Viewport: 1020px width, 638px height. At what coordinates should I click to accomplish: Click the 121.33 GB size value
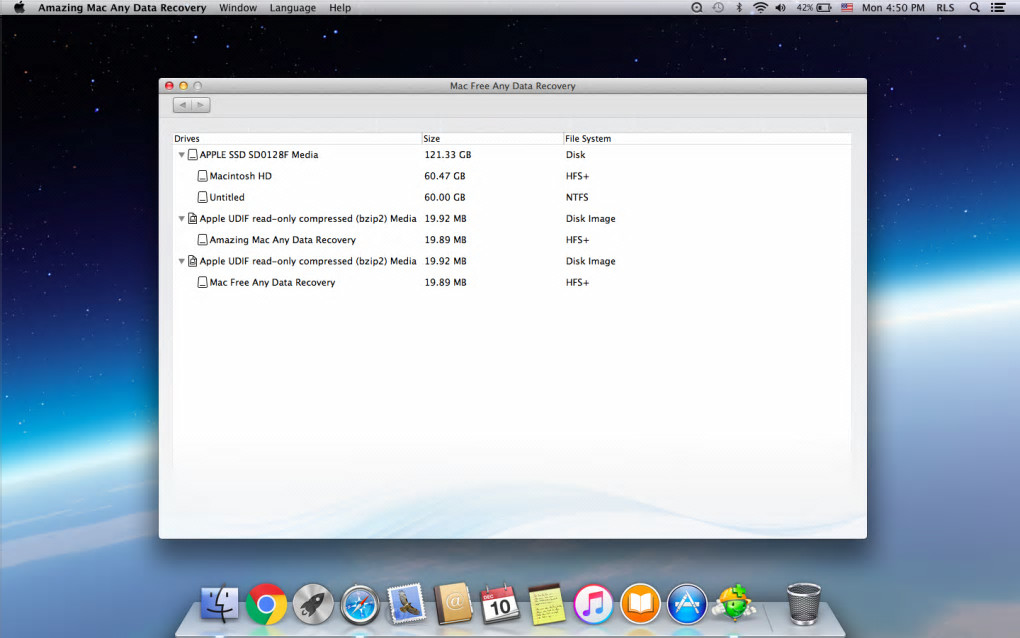[448, 155]
